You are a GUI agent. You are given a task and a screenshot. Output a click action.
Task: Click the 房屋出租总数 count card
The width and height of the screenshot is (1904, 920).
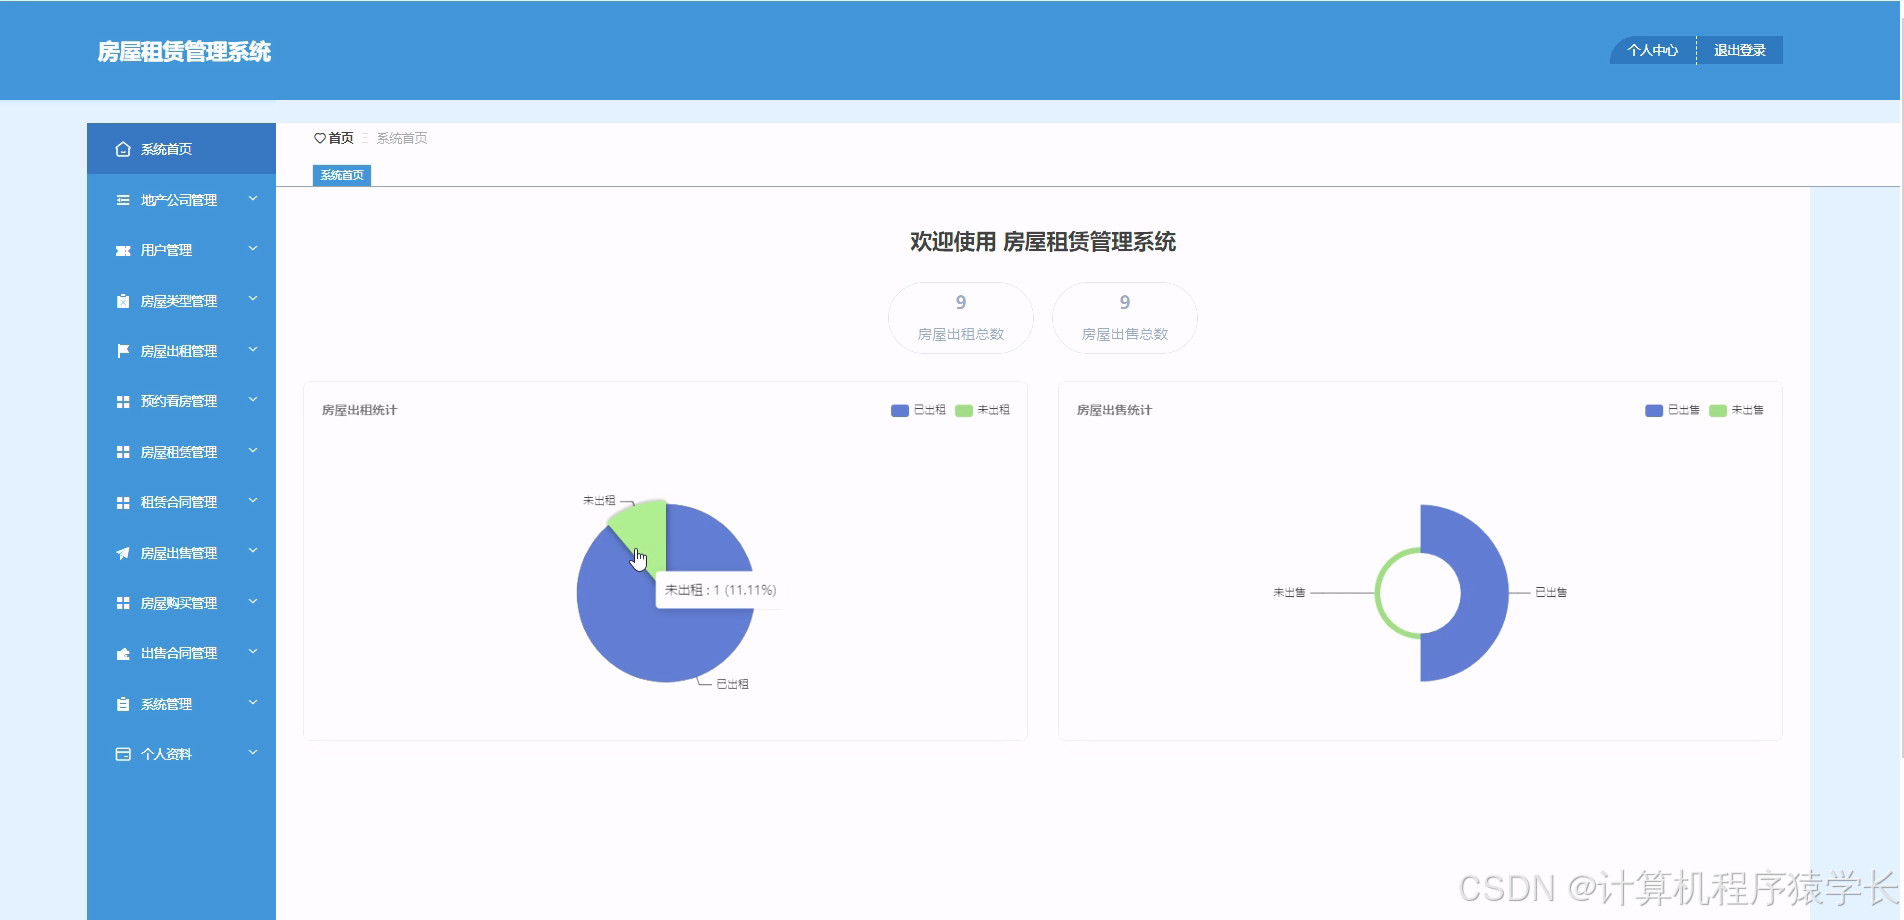pyautogui.click(x=961, y=318)
